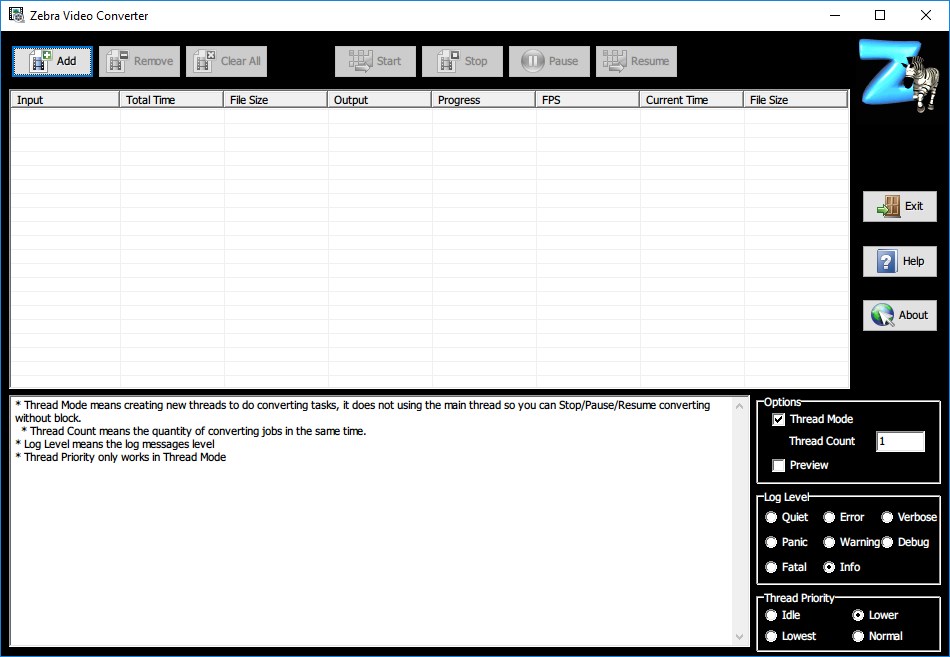Maximize the Zebra Video Converter window
Image resolution: width=950 pixels, height=657 pixels.
tap(880, 15)
